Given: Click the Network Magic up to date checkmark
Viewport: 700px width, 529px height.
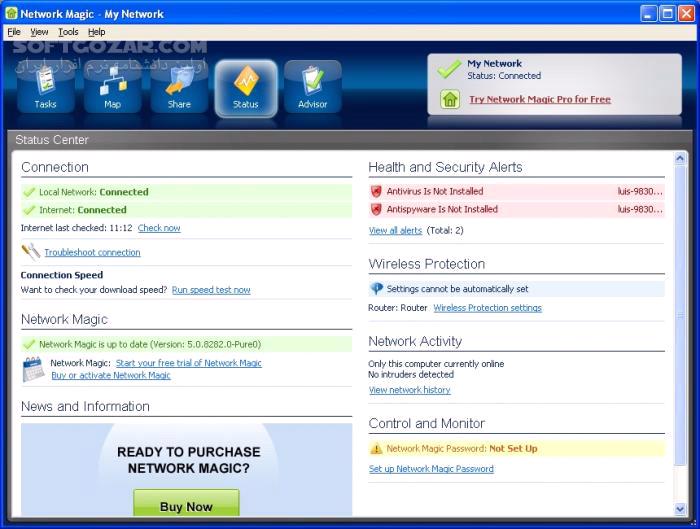Looking at the screenshot, I should click(x=29, y=344).
